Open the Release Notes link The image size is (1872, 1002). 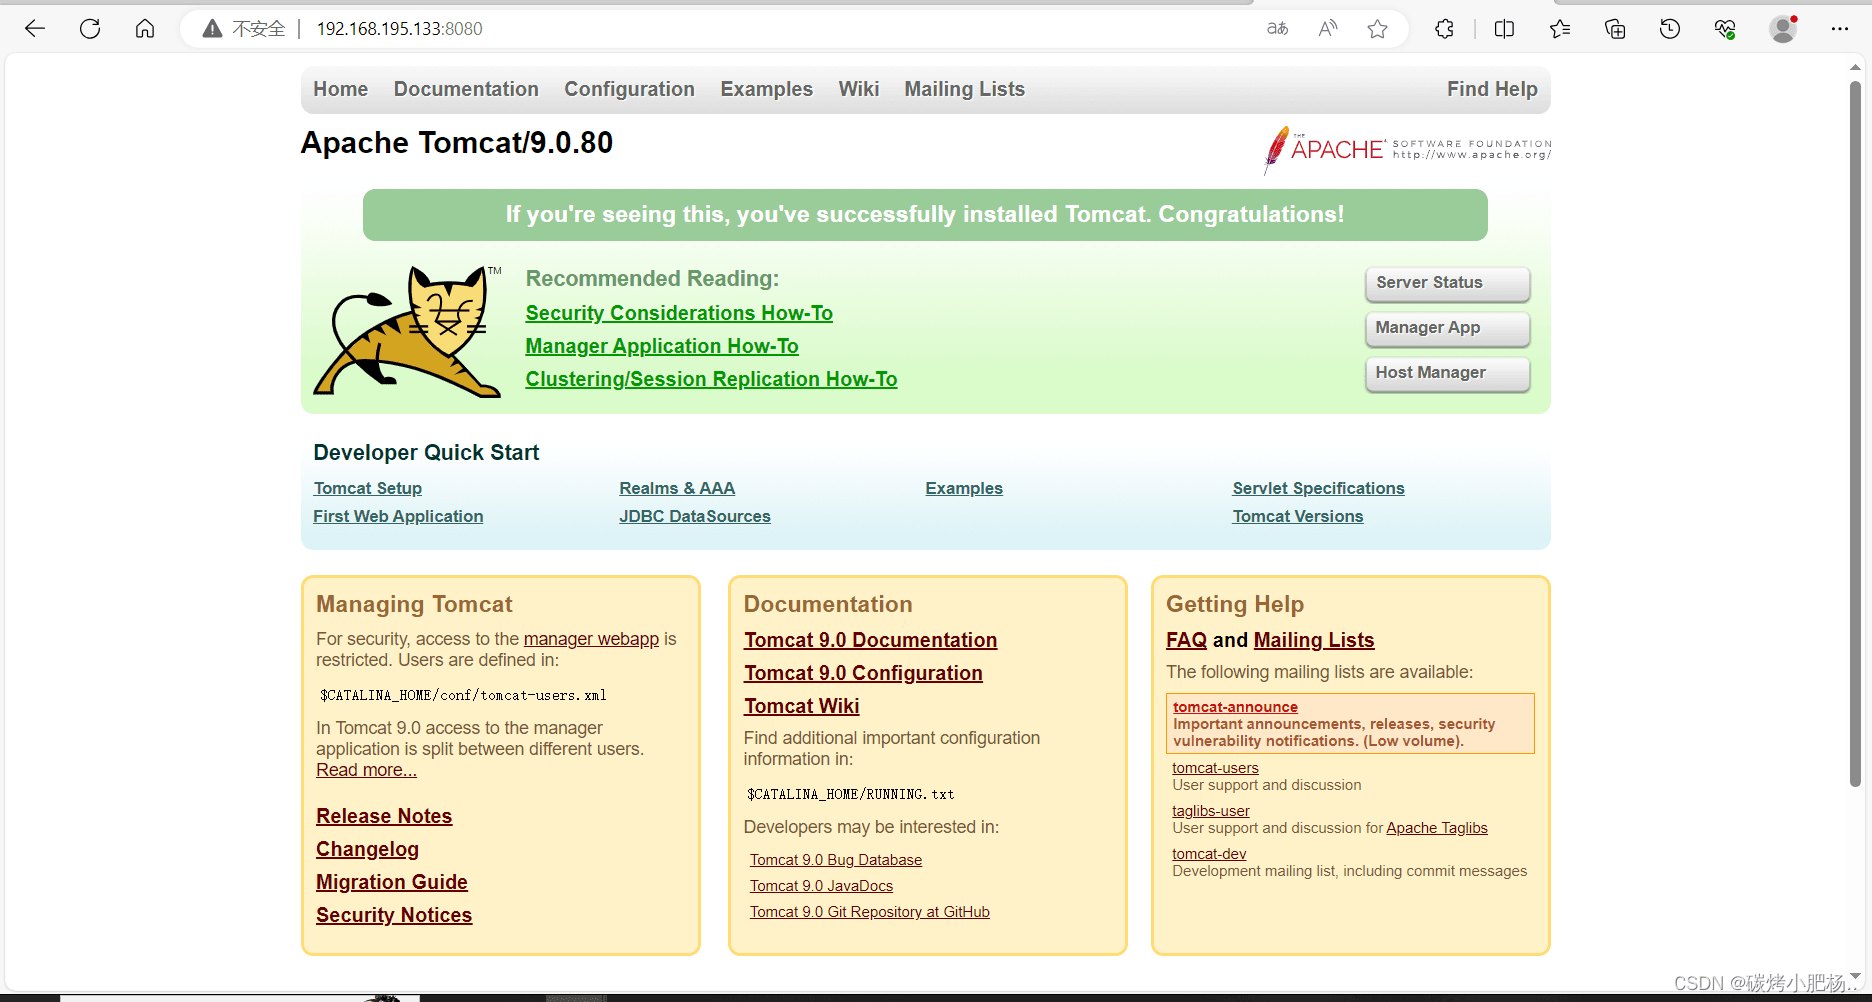tap(384, 816)
